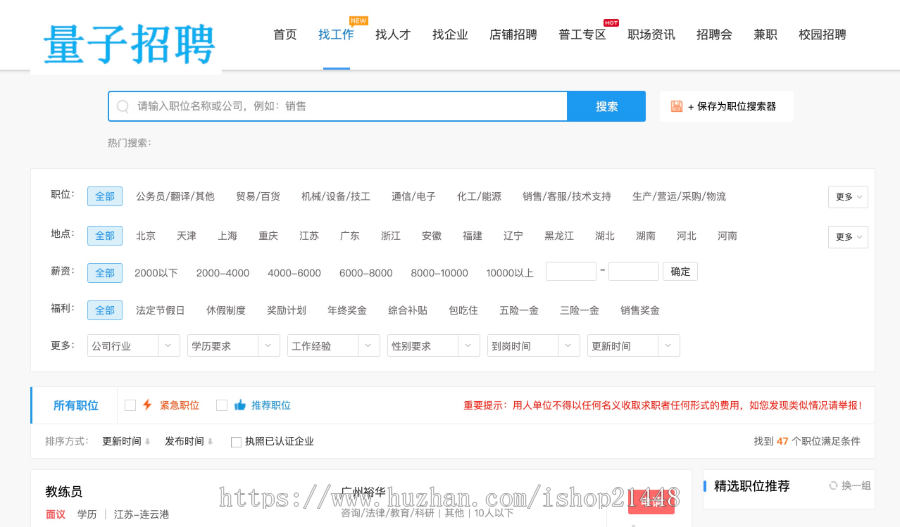
Task: Go to 首页 in the navigation
Action: coord(285,34)
